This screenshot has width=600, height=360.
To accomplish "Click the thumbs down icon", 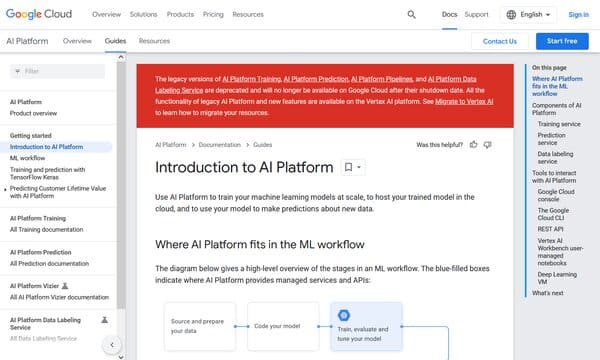I will (x=487, y=145).
